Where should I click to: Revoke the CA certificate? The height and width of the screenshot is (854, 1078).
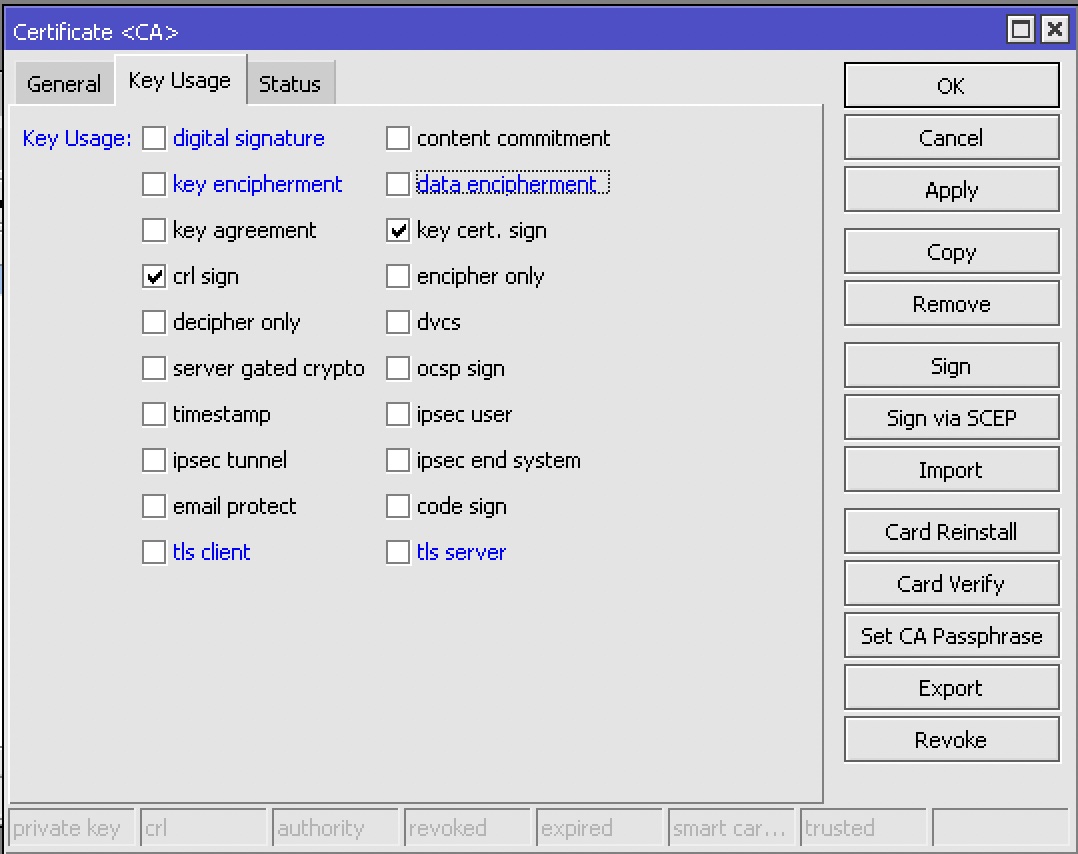[x=951, y=740]
